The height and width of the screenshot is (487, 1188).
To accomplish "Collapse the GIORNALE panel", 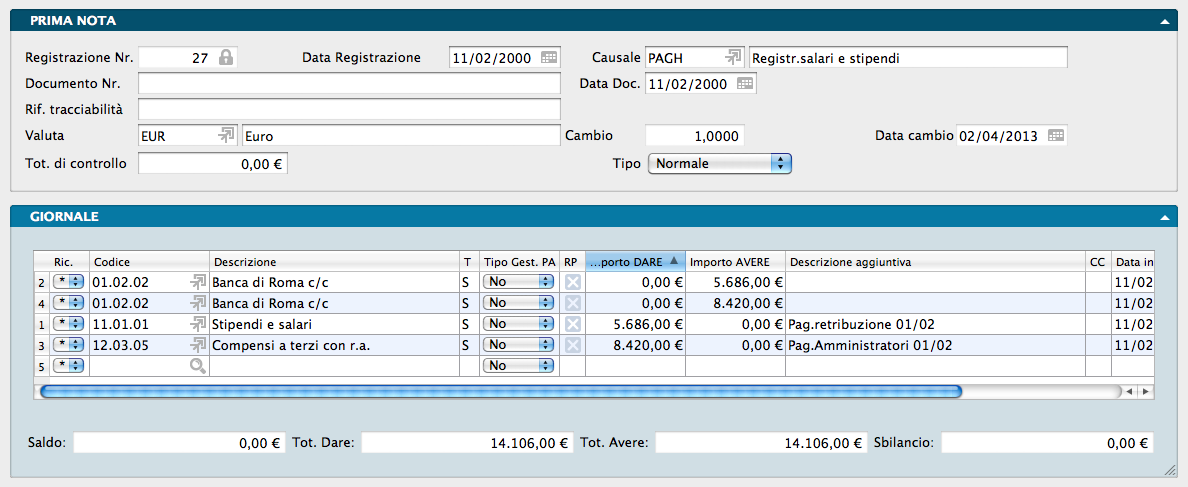I will coord(1164,217).
